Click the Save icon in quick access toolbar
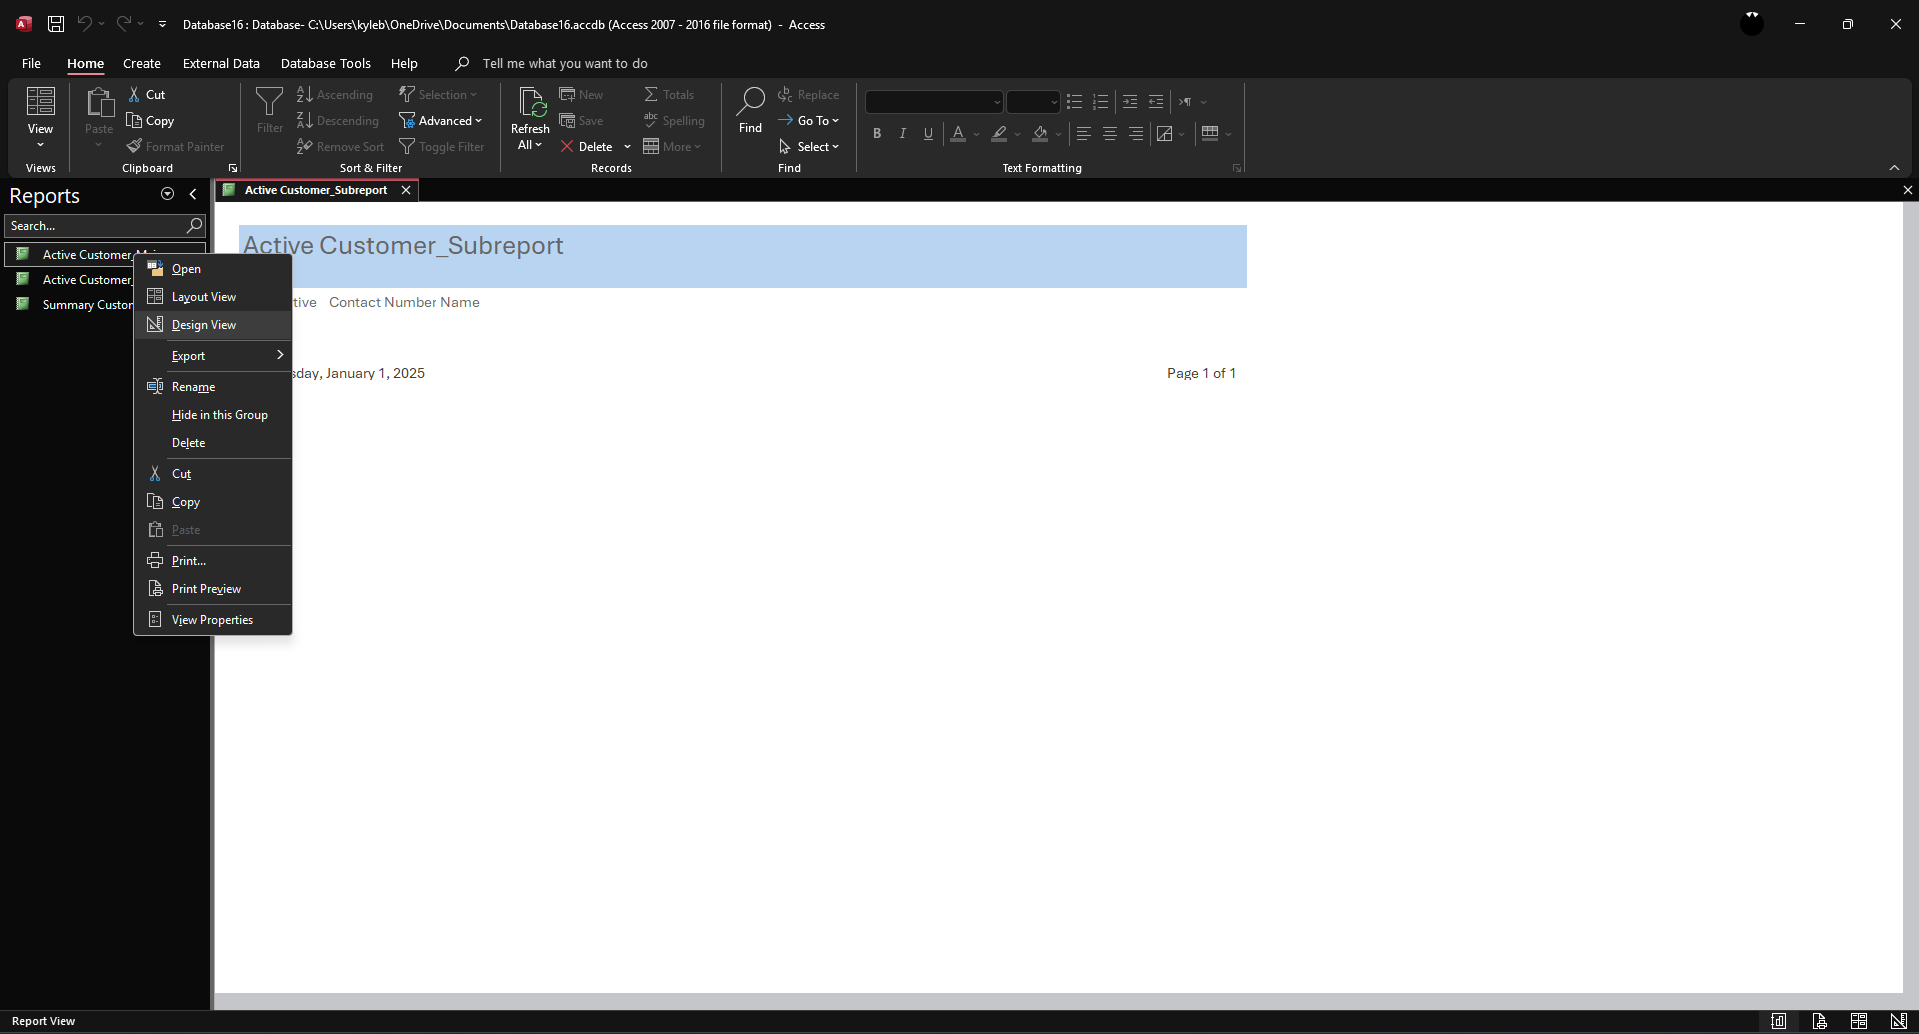The width and height of the screenshot is (1919, 1034). pyautogui.click(x=56, y=24)
